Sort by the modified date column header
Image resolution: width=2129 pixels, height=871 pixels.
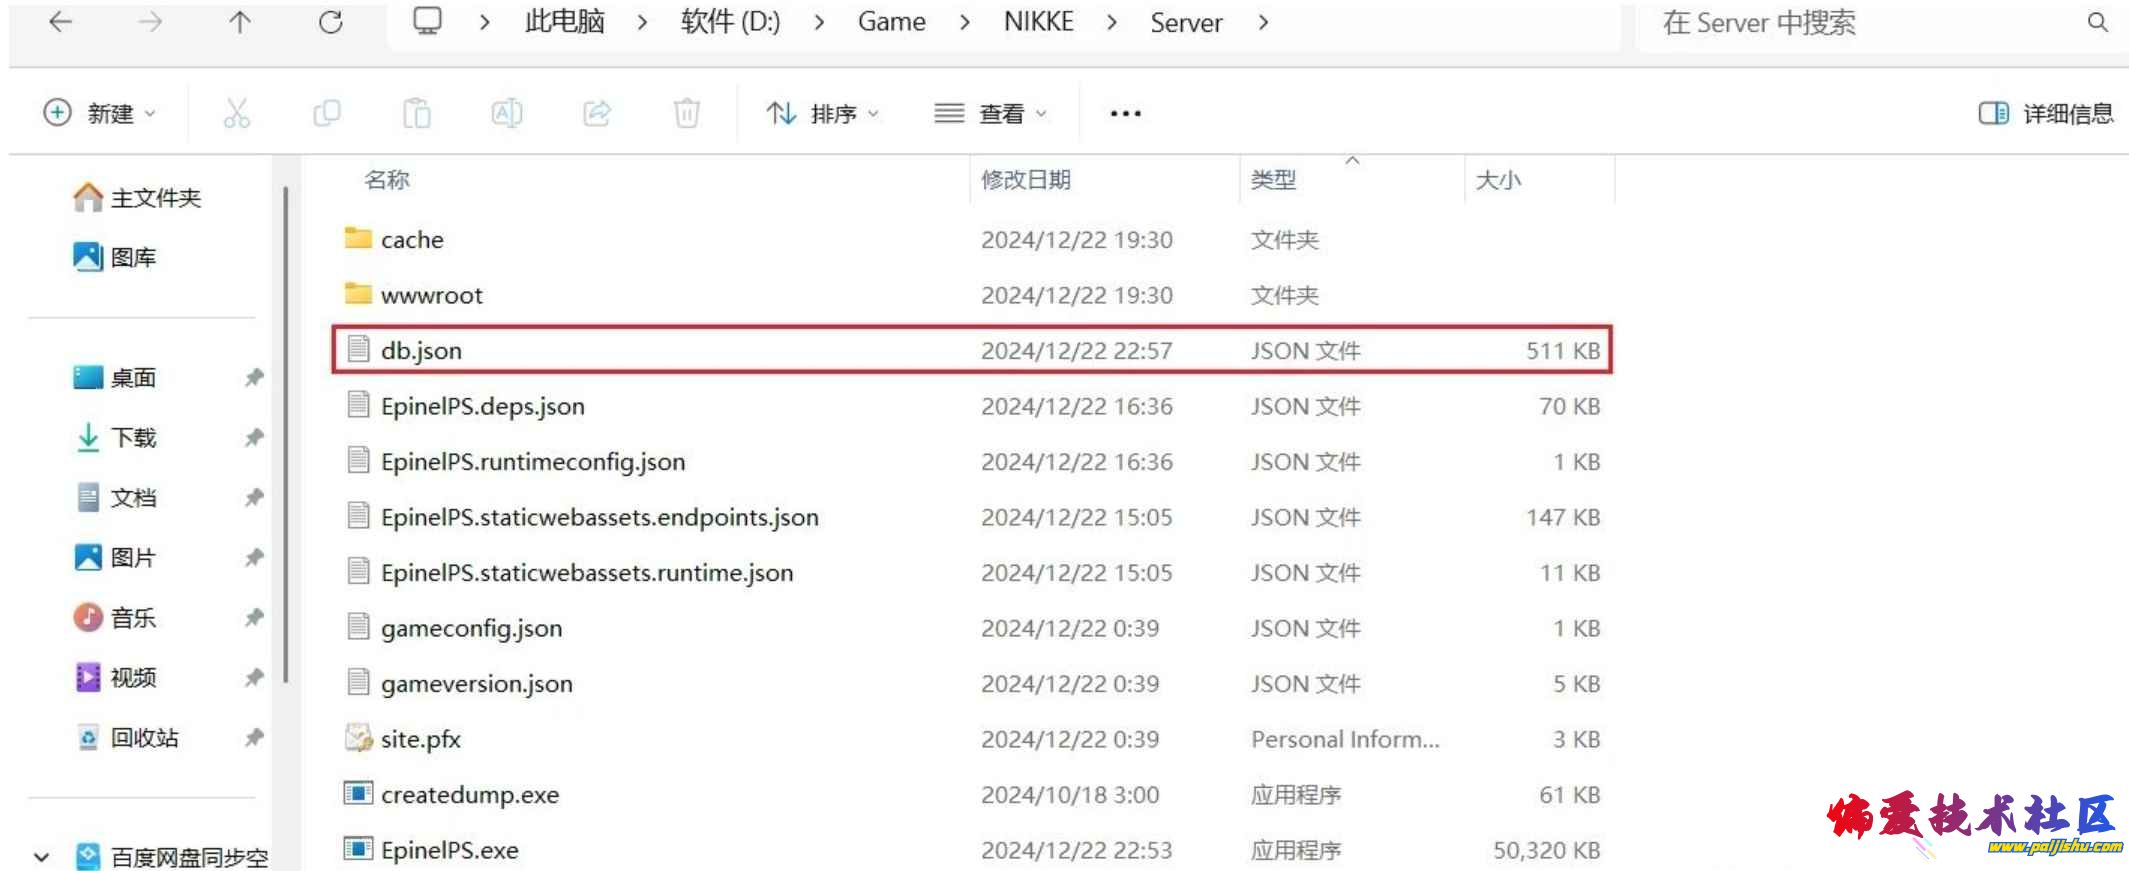[1025, 180]
